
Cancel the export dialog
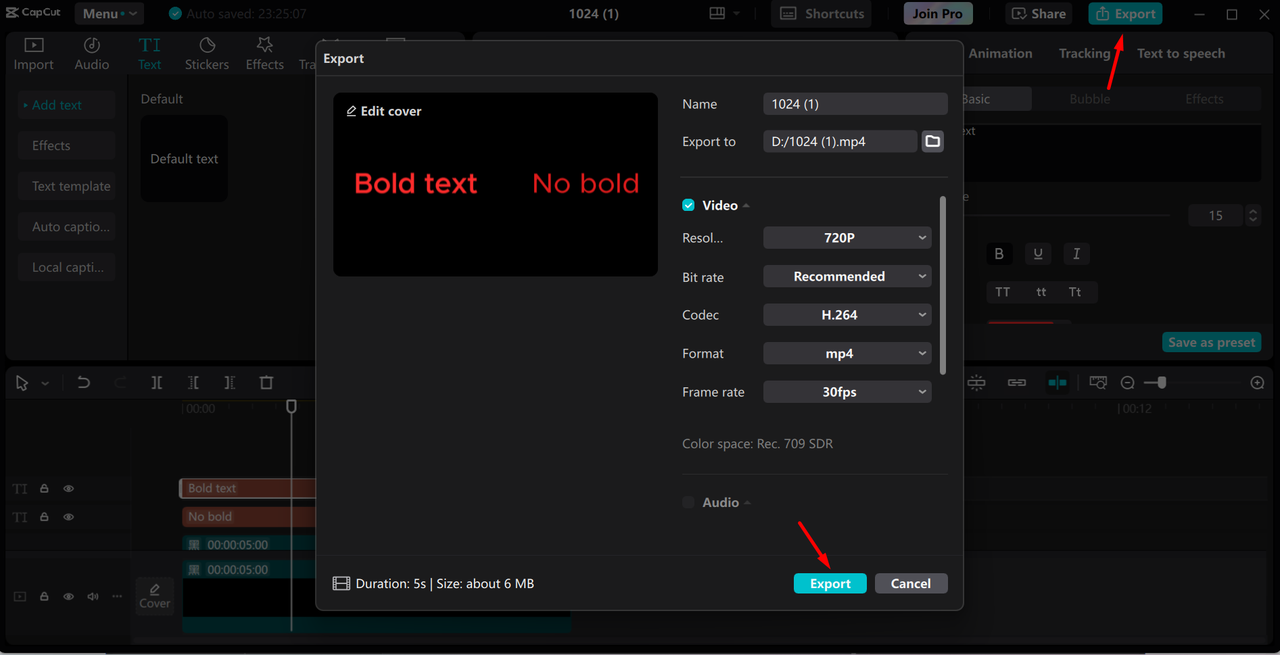coord(911,583)
